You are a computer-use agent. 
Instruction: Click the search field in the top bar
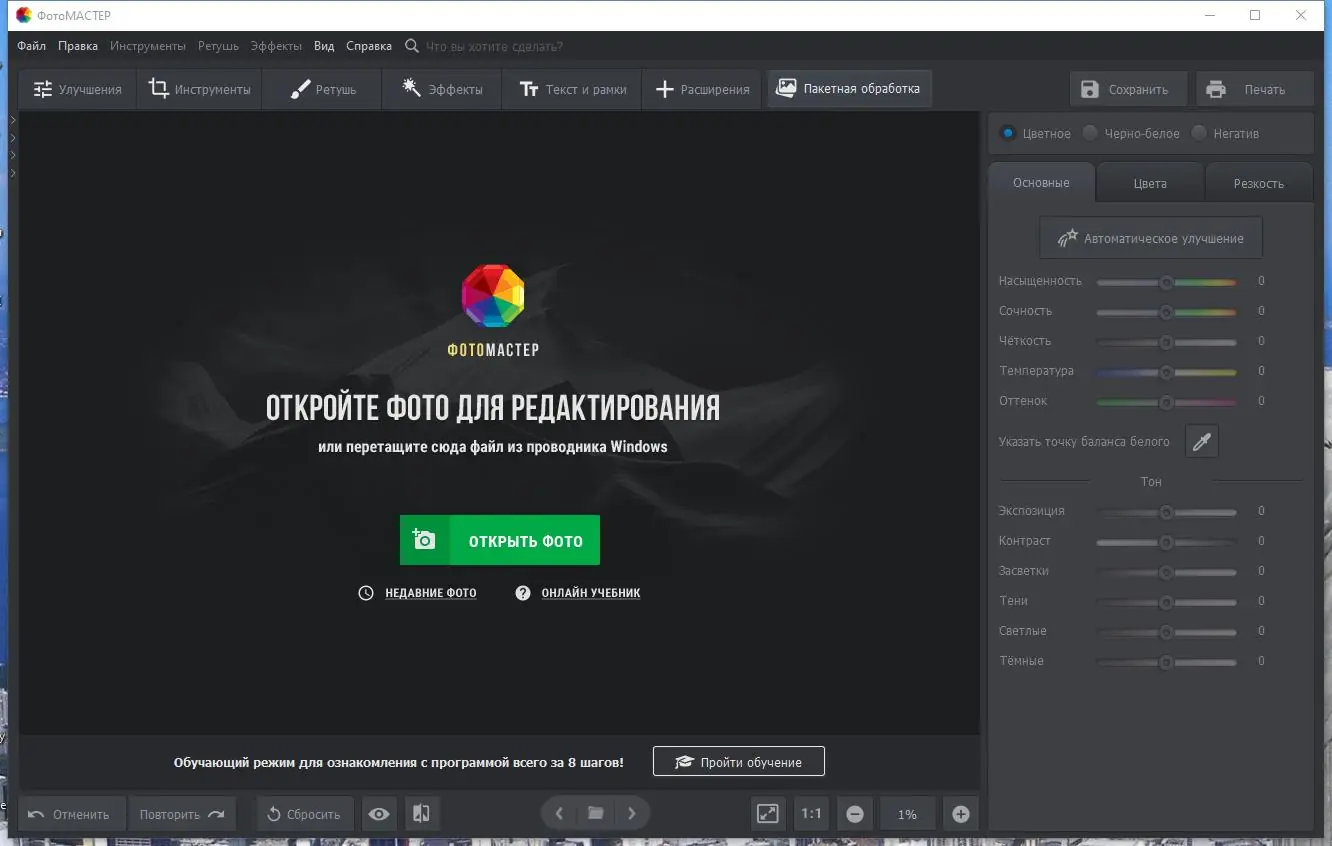490,45
